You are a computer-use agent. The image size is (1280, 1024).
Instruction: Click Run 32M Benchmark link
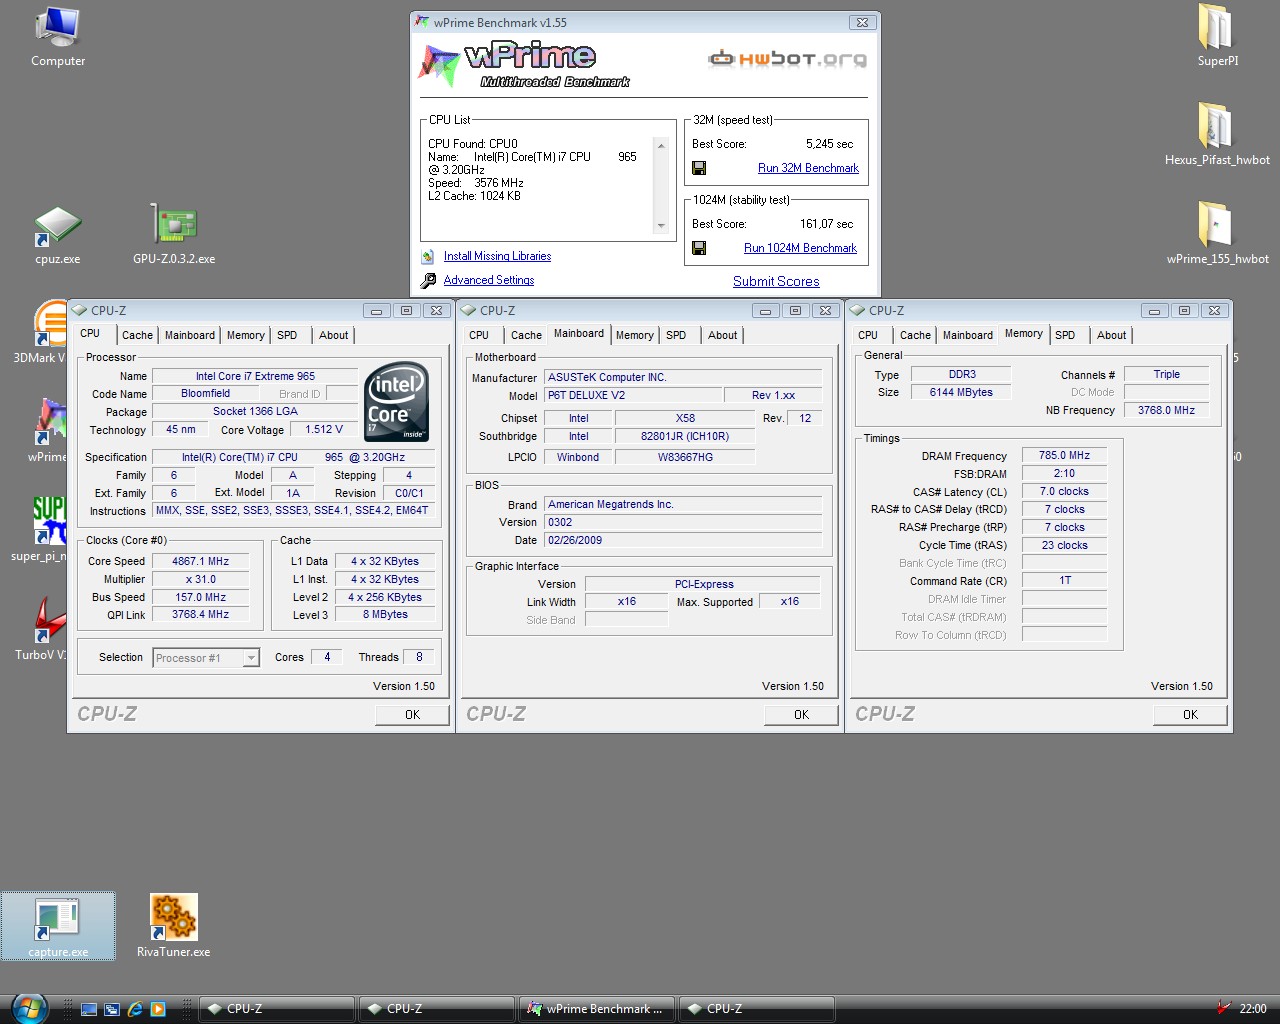click(808, 168)
